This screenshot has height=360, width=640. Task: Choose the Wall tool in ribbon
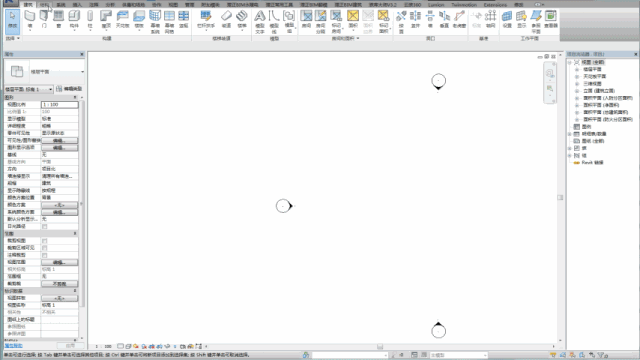[x=30, y=20]
